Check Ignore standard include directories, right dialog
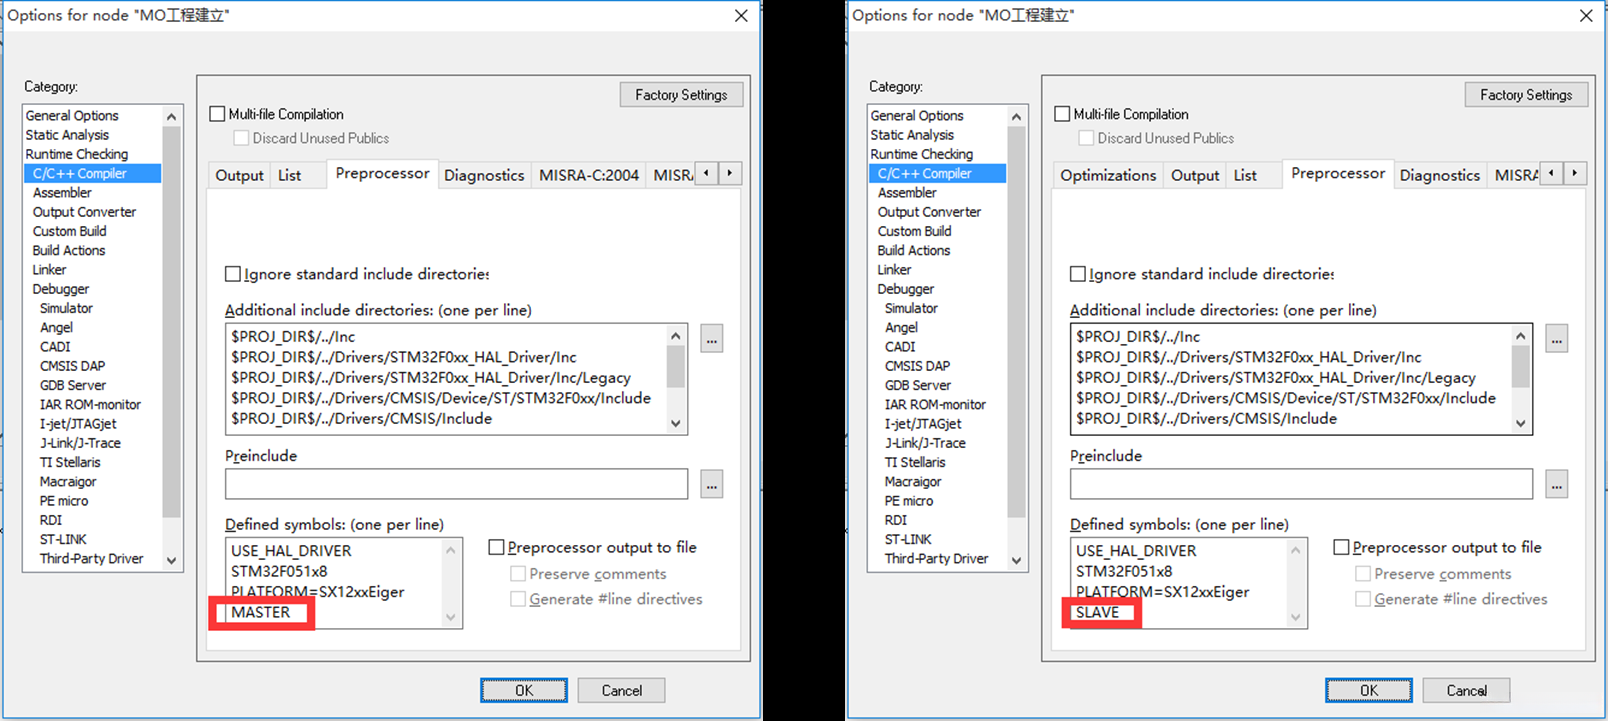The width and height of the screenshot is (1608, 721). click(x=1078, y=274)
